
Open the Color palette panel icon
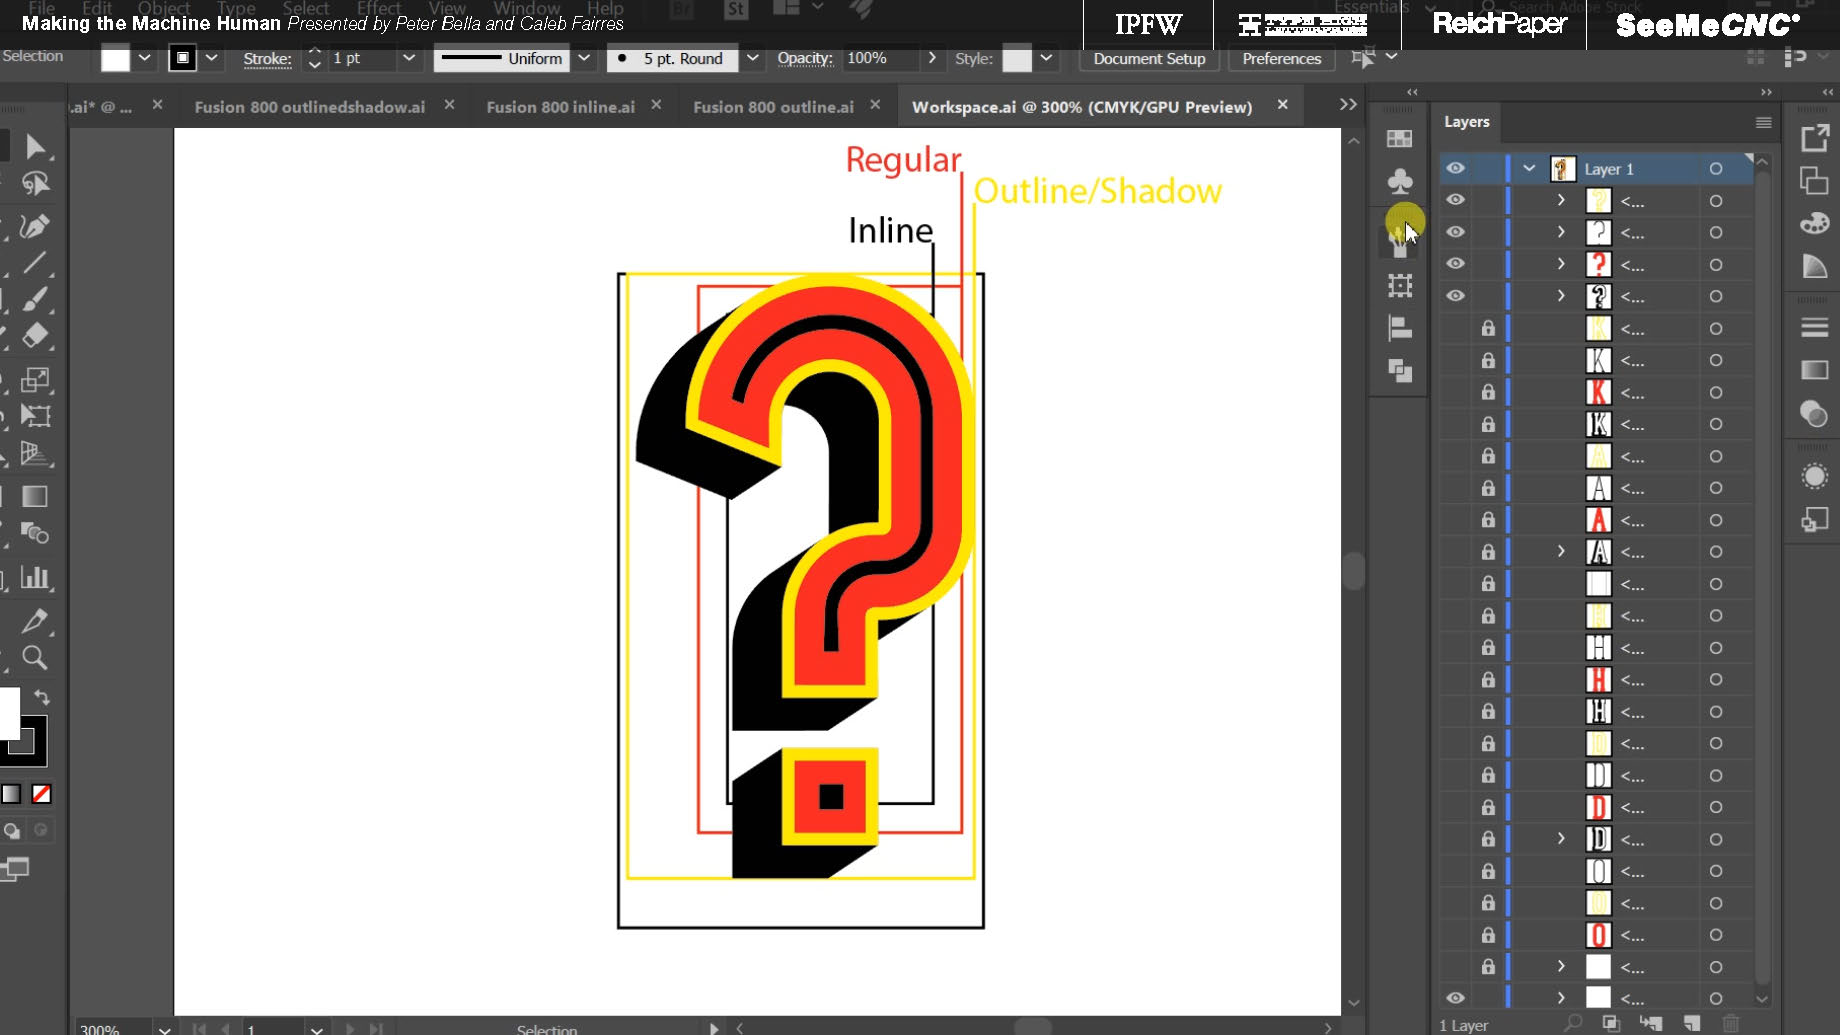click(x=1814, y=223)
